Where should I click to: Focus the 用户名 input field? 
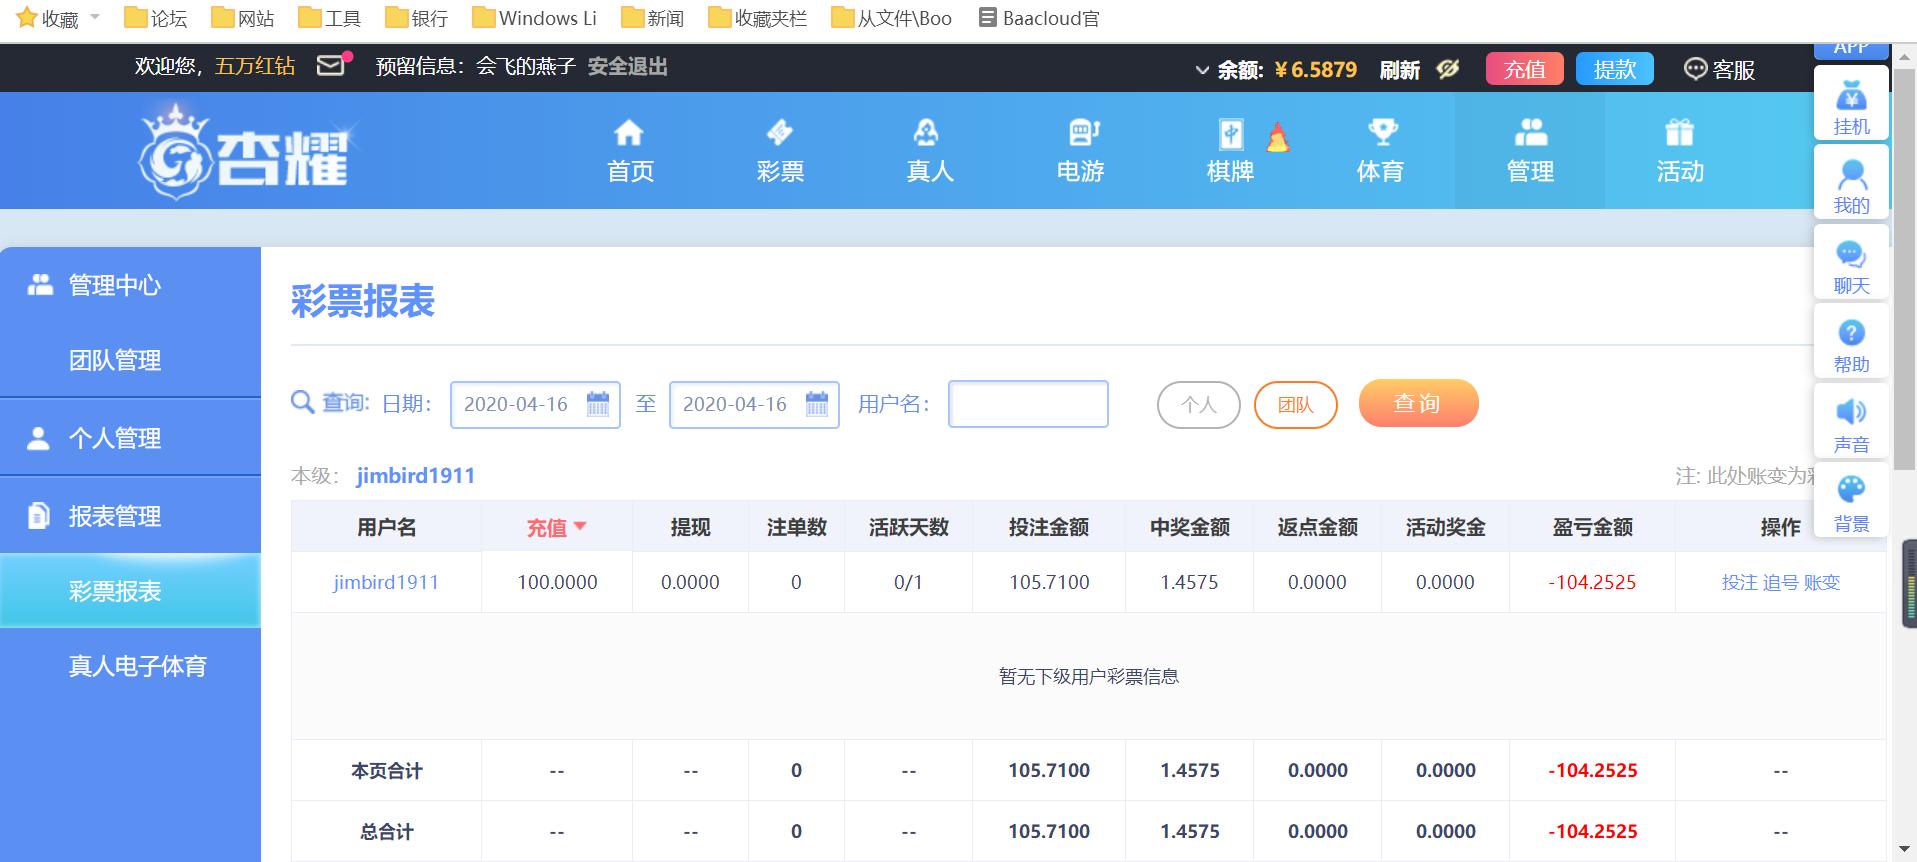coord(1027,404)
